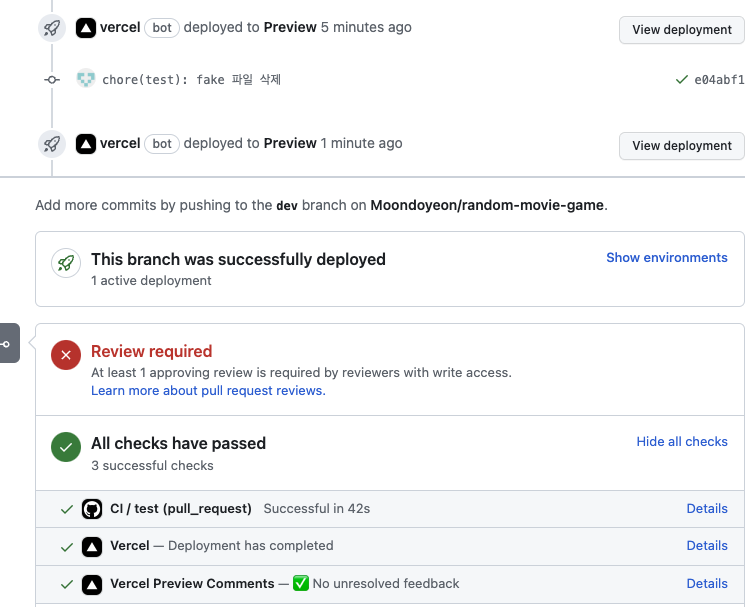Click the Vercel logo in Deployment has completed row
This screenshot has width=753, height=607.
point(92,546)
